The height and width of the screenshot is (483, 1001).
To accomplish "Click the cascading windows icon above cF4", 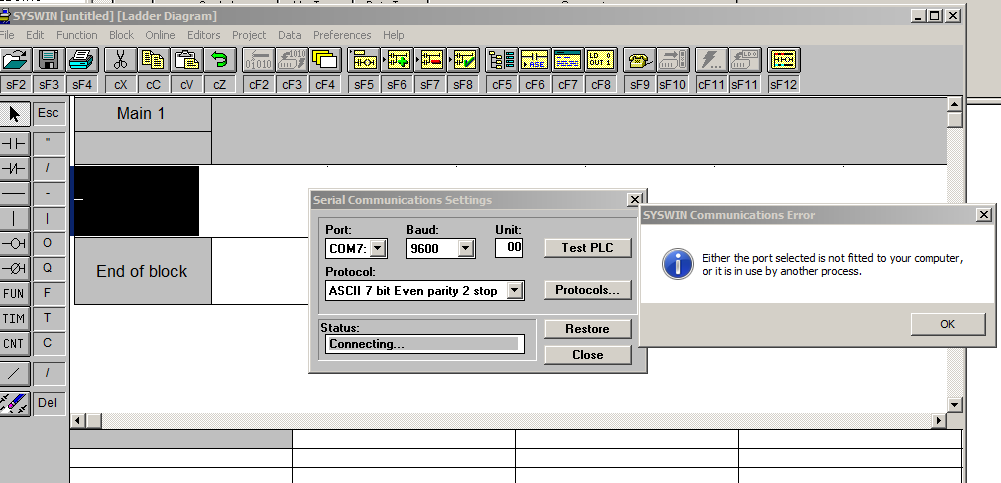I will (x=324, y=60).
